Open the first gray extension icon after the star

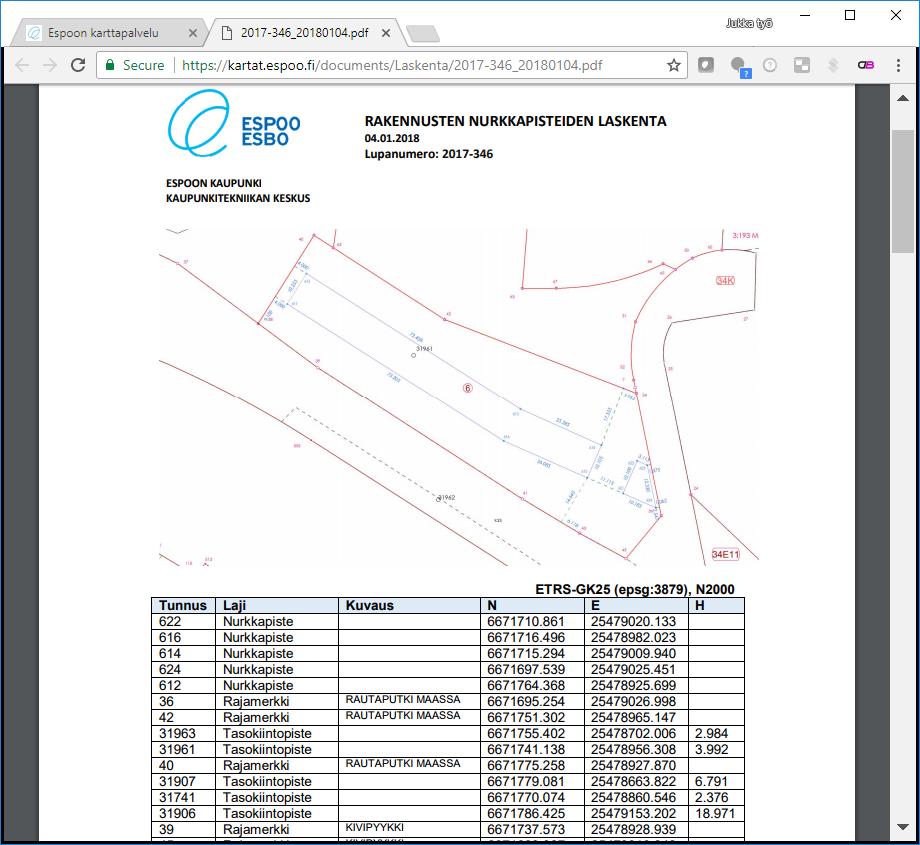coord(706,65)
